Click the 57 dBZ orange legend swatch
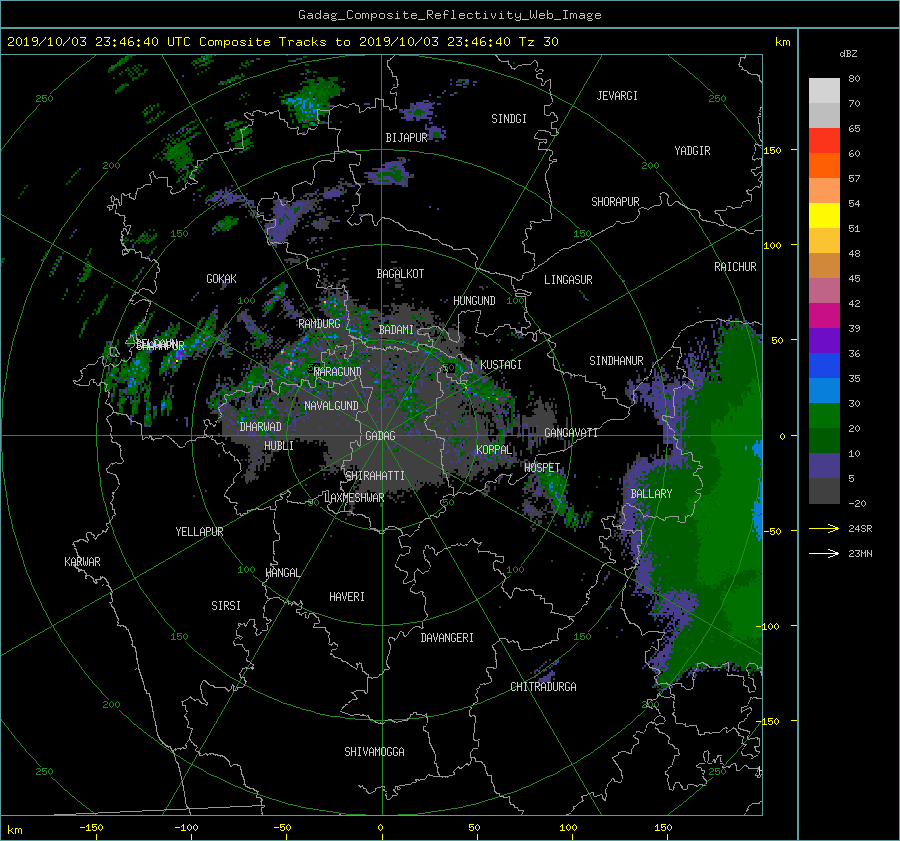The height and width of the screenshot is (841, 900). (824, 165)
